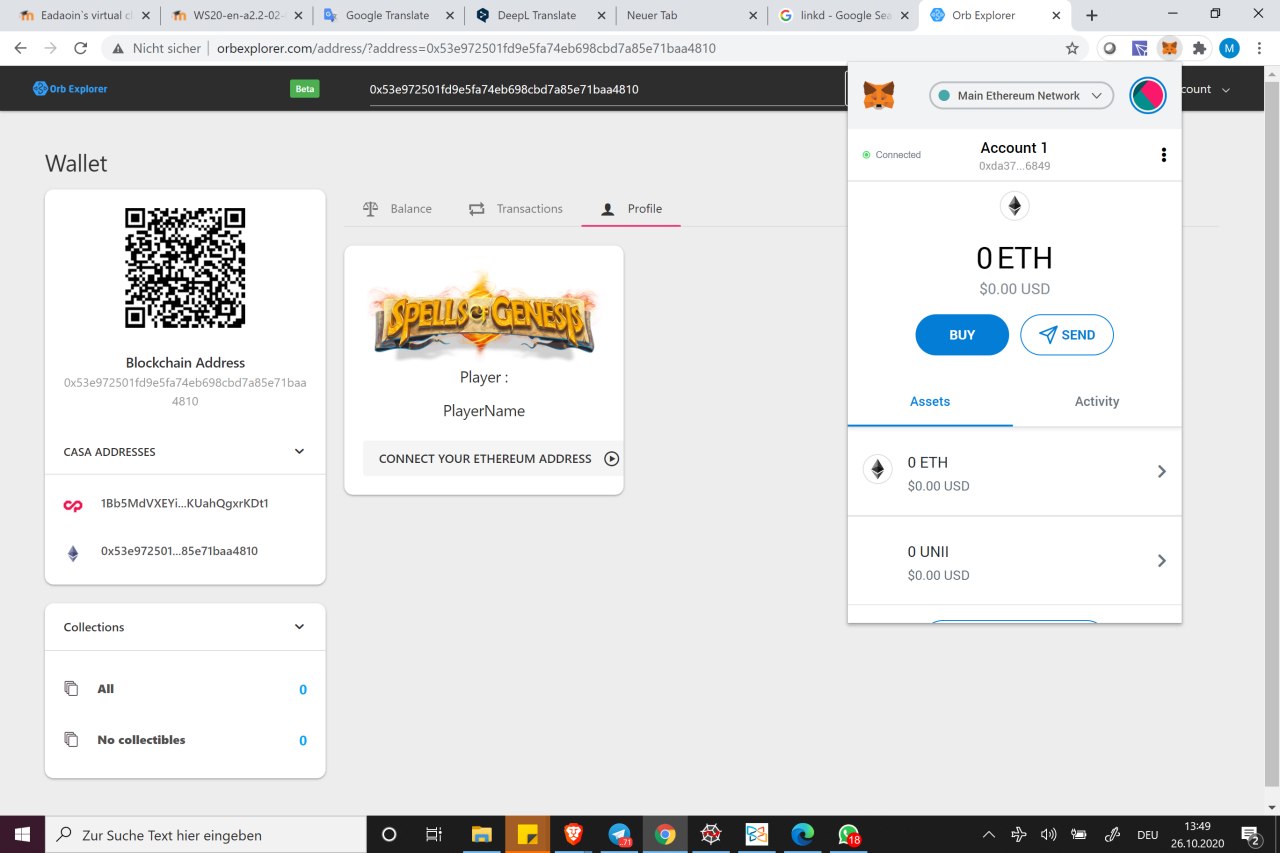The height and width of the screenshot is (853, 1280).
Task: Click the volume icon in system tray
Action: (1049, 834)
